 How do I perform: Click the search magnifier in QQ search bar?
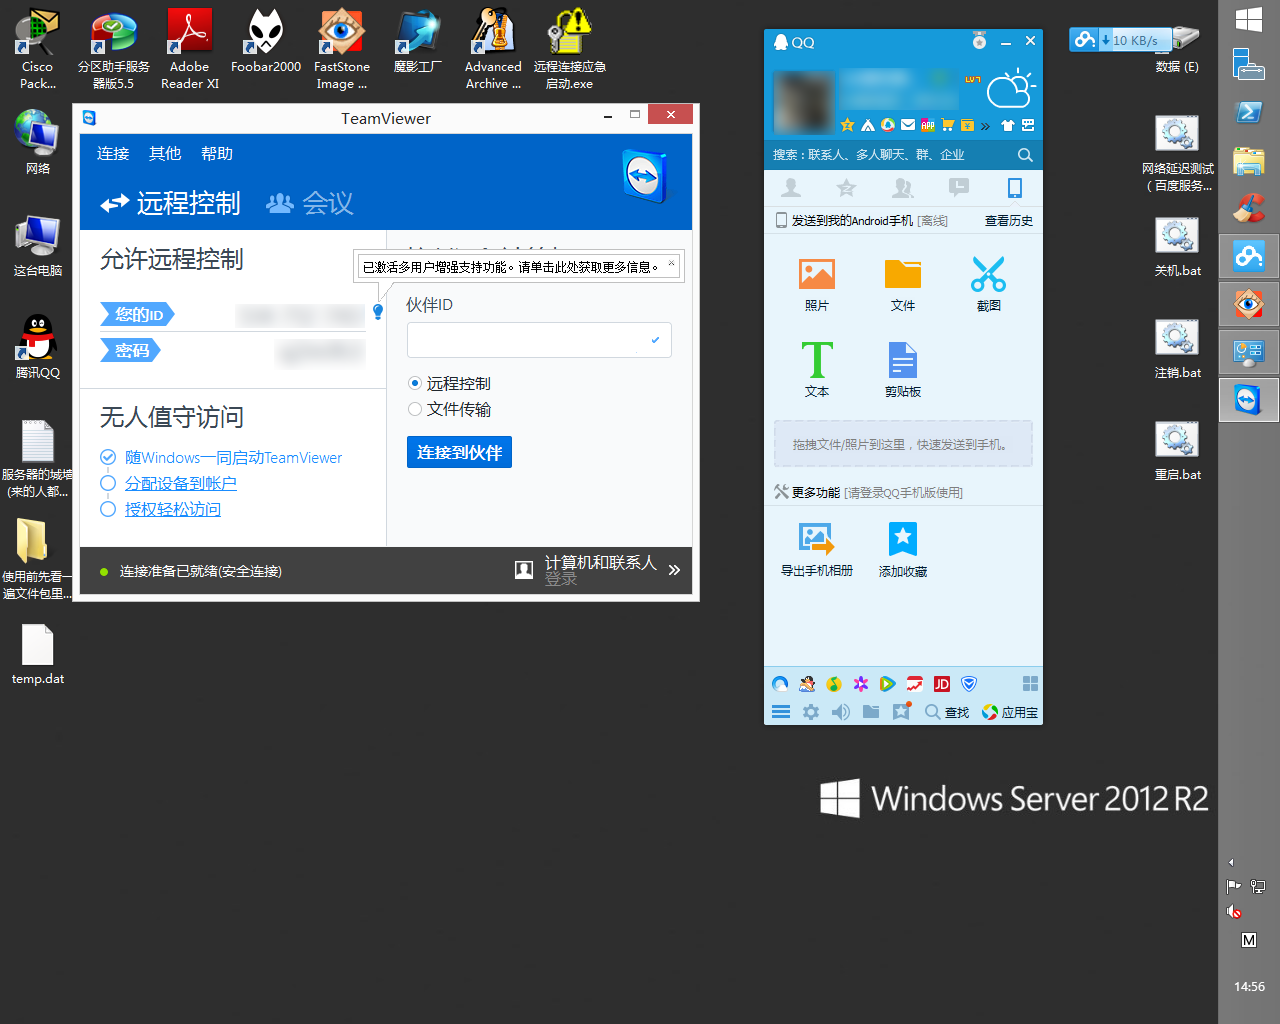1025,155
